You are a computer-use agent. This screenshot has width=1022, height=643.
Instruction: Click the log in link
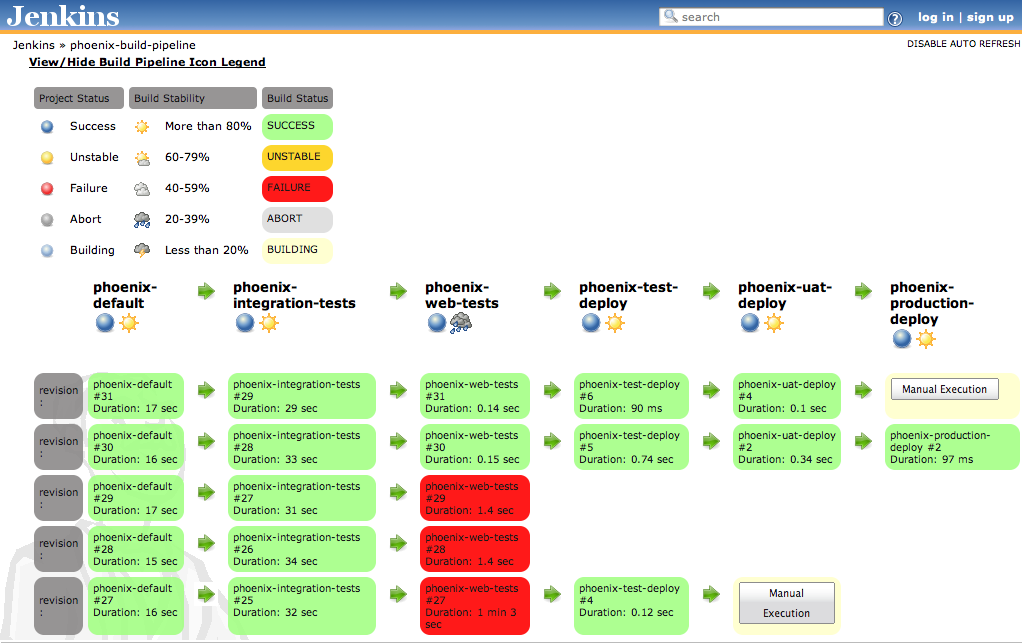point(935,17)
